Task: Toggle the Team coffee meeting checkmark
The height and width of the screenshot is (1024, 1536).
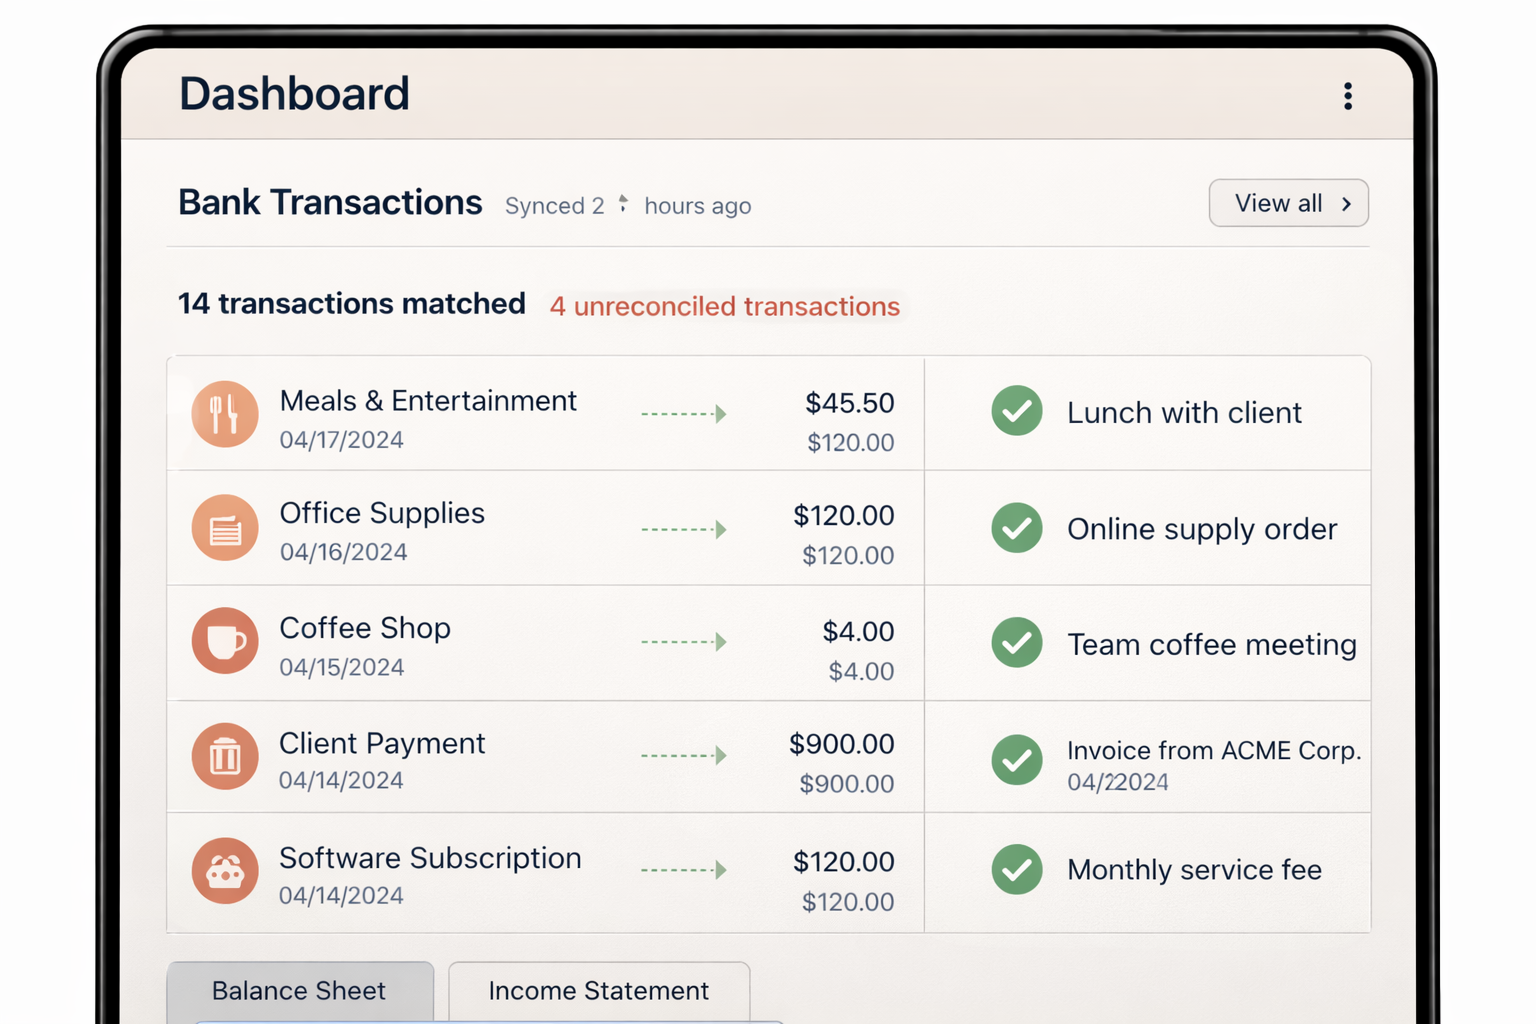Action: [1017, 643]
